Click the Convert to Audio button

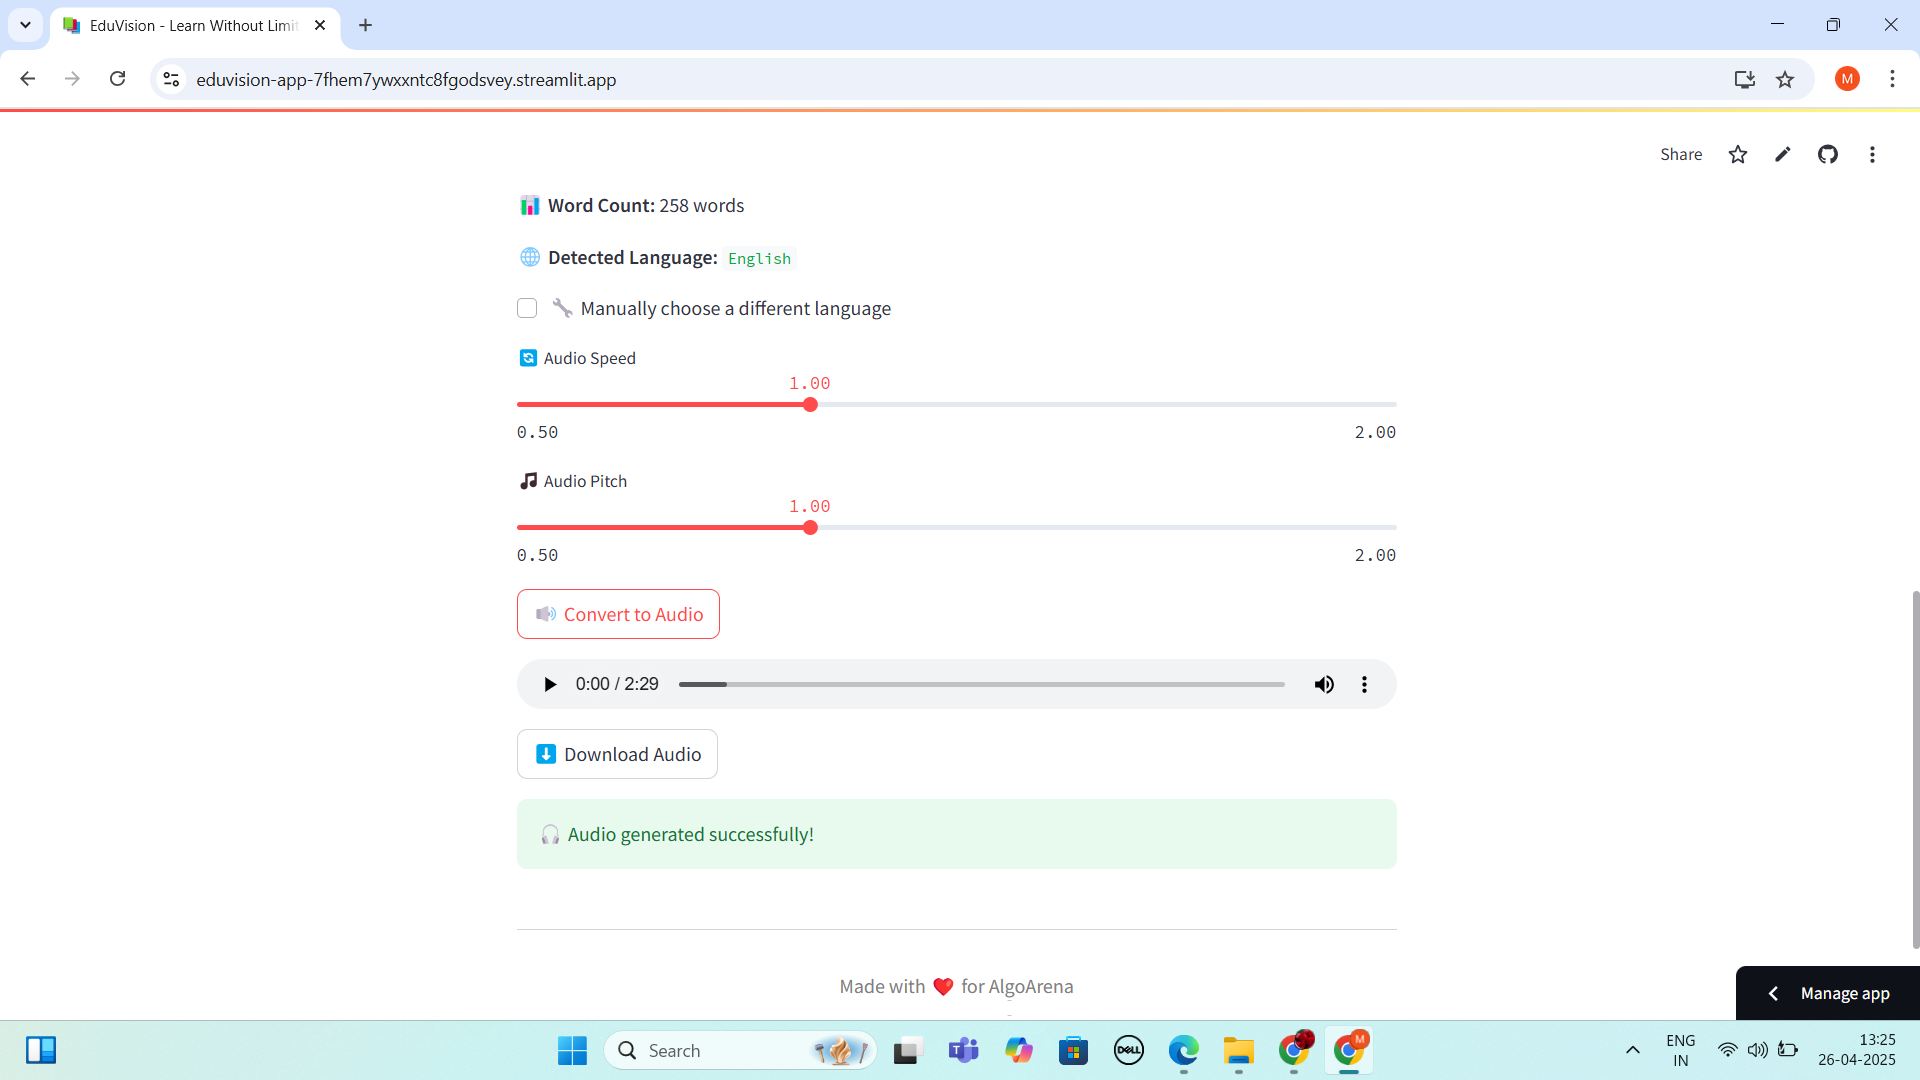(x=618, y=614)
